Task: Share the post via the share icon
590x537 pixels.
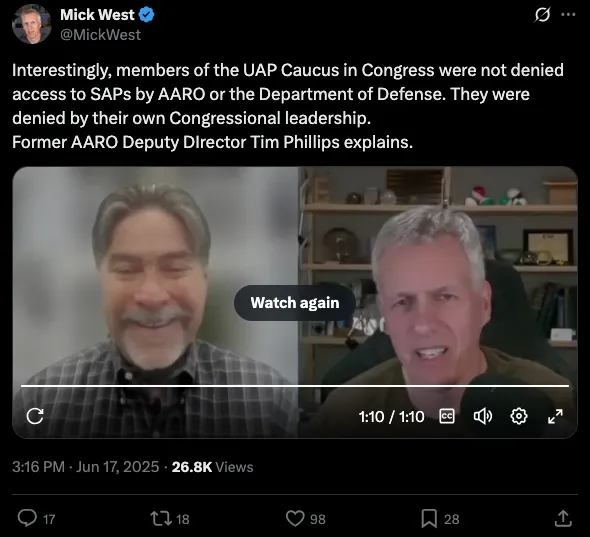Action: pyautogui.click(x=563, y=518)
